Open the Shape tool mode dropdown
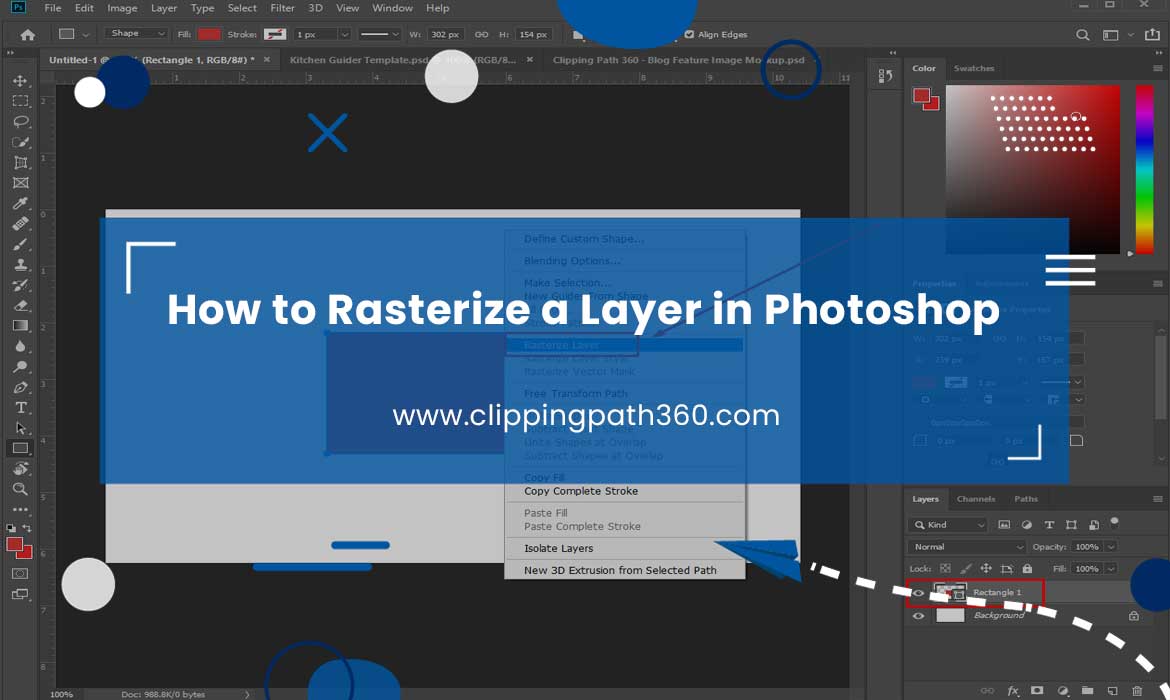 (136, 34)
